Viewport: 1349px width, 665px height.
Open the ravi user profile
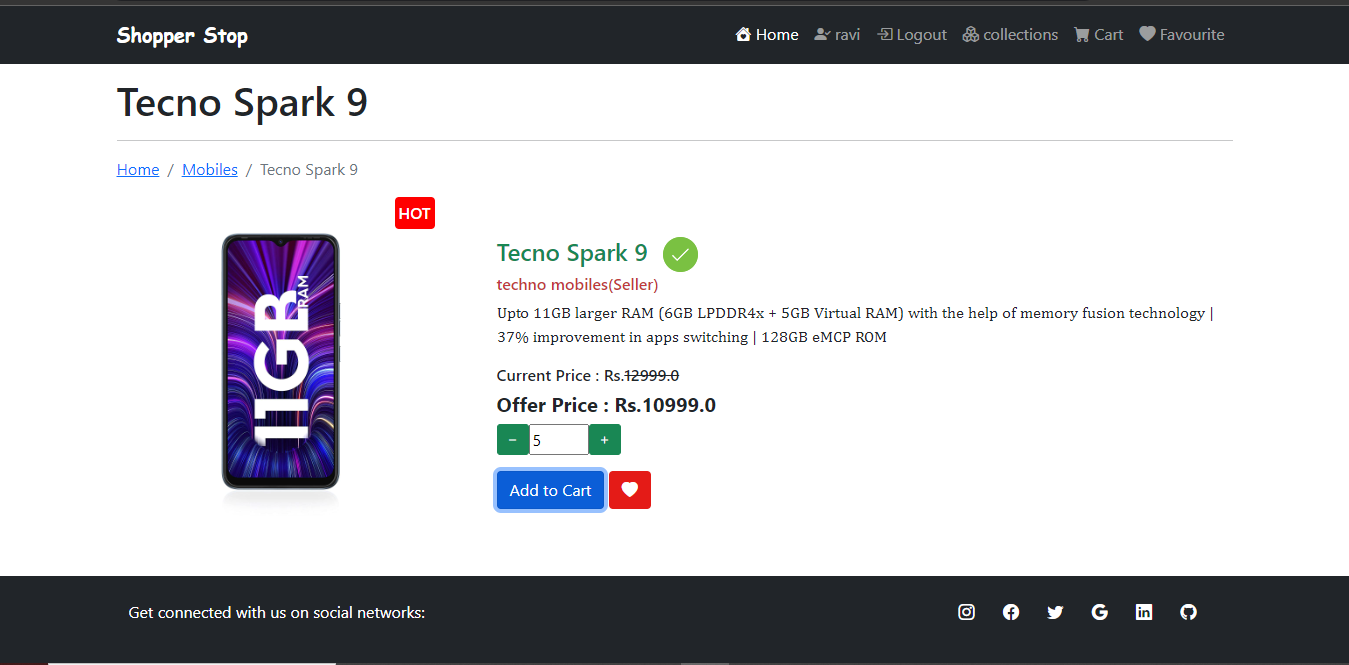(x=838, y=35)
